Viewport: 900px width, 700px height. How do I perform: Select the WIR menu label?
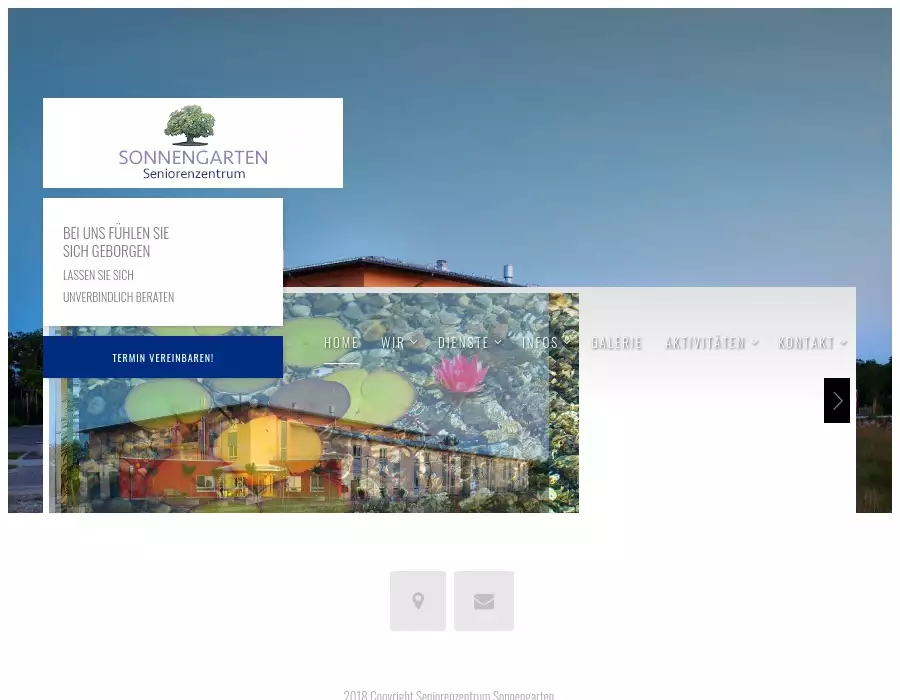pos(392,343)
